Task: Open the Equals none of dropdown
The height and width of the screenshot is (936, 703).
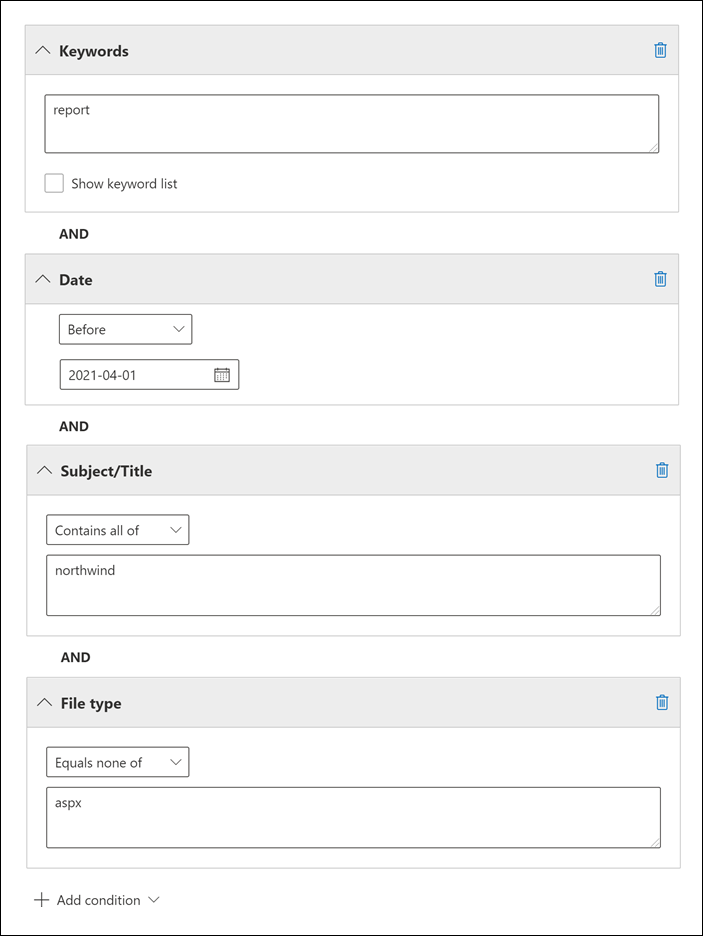Action: (x=117, y=762)
